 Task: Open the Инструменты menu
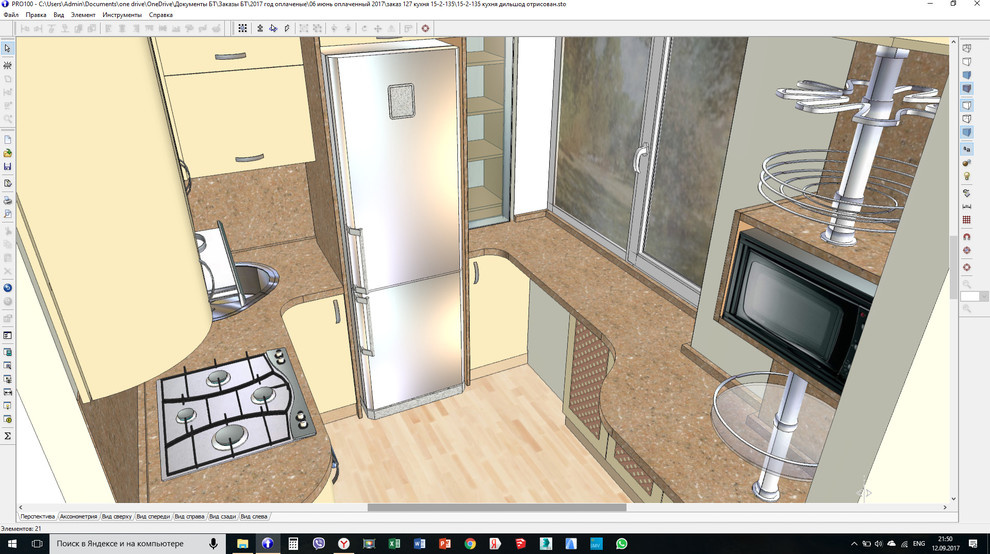point(121,15)
